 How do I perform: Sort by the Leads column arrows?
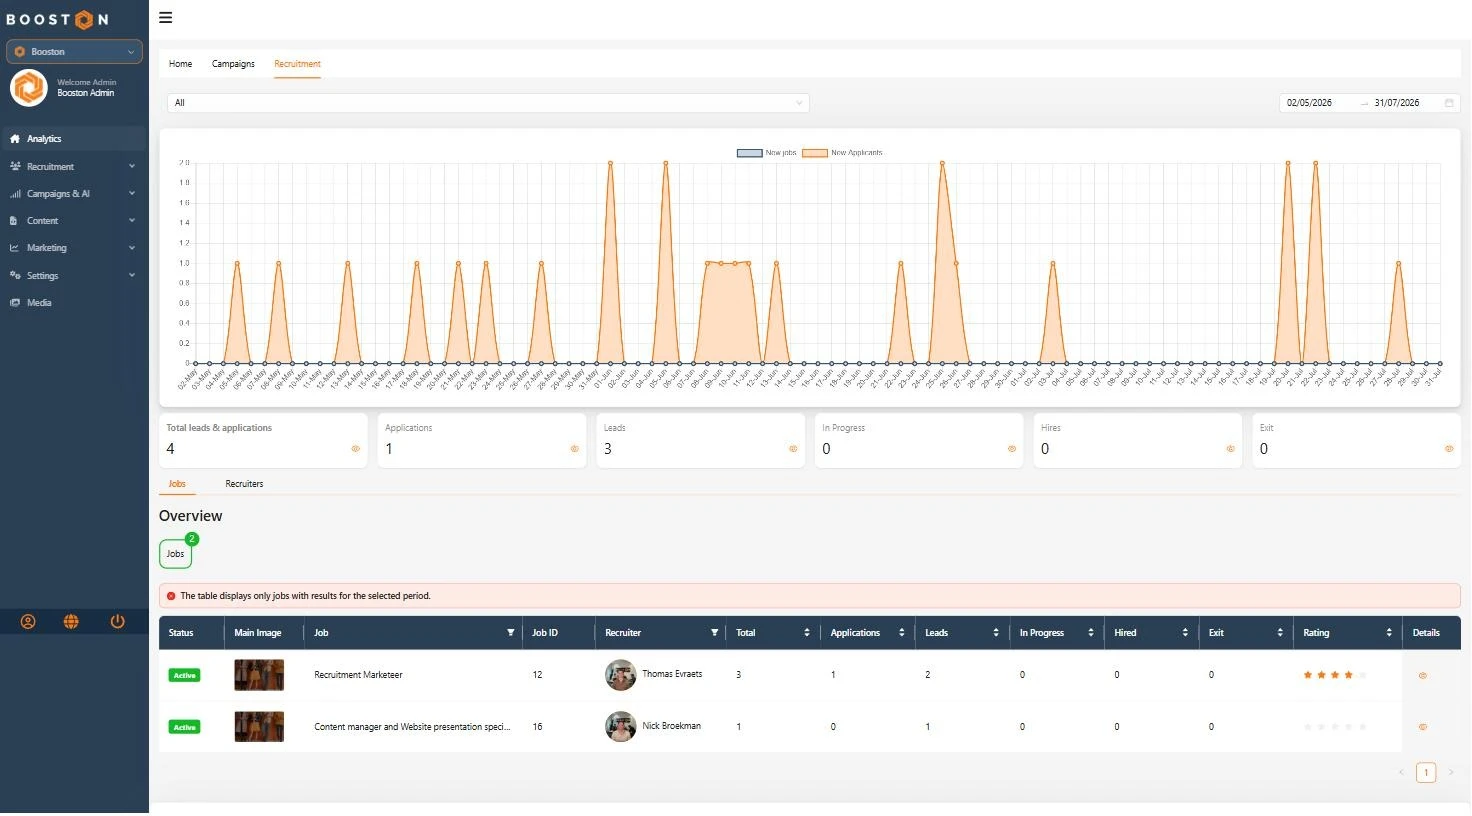click(x=996, y=633)
